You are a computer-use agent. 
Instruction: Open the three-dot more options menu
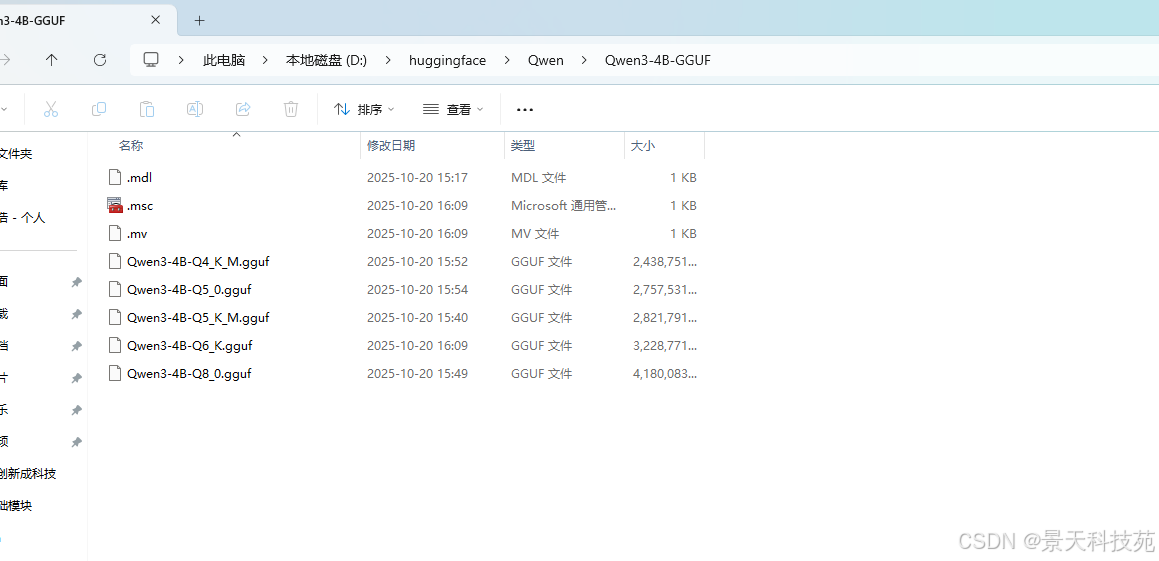tap(525, 109)
